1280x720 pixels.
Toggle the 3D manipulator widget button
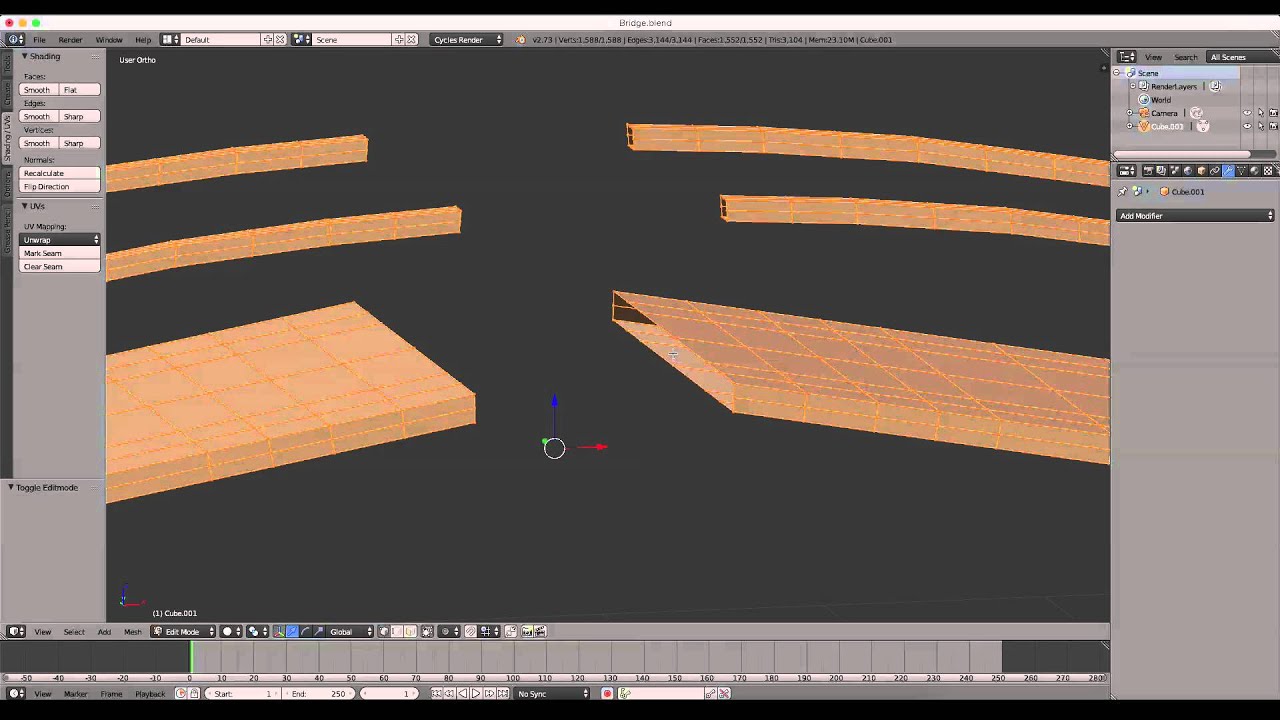[278, 631]
